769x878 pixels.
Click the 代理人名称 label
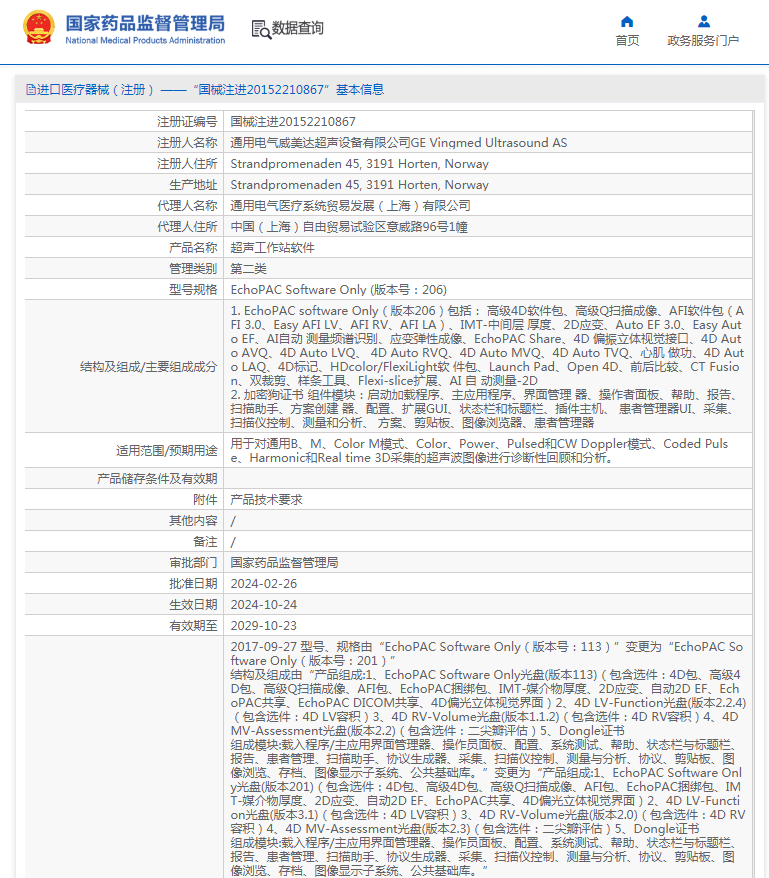[x=187, y=206]
